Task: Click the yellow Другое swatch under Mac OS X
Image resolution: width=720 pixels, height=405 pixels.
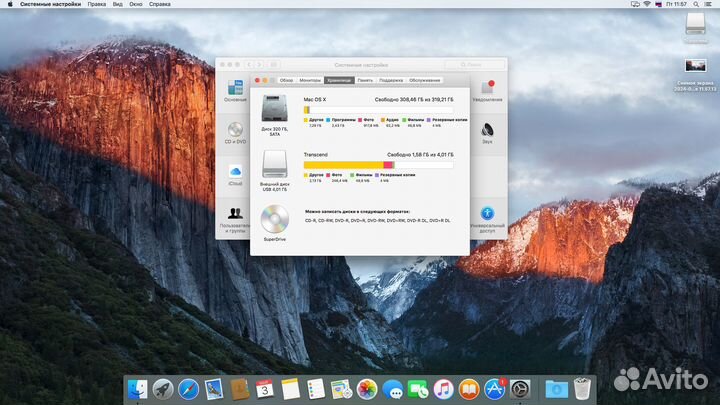Action: 306,120
